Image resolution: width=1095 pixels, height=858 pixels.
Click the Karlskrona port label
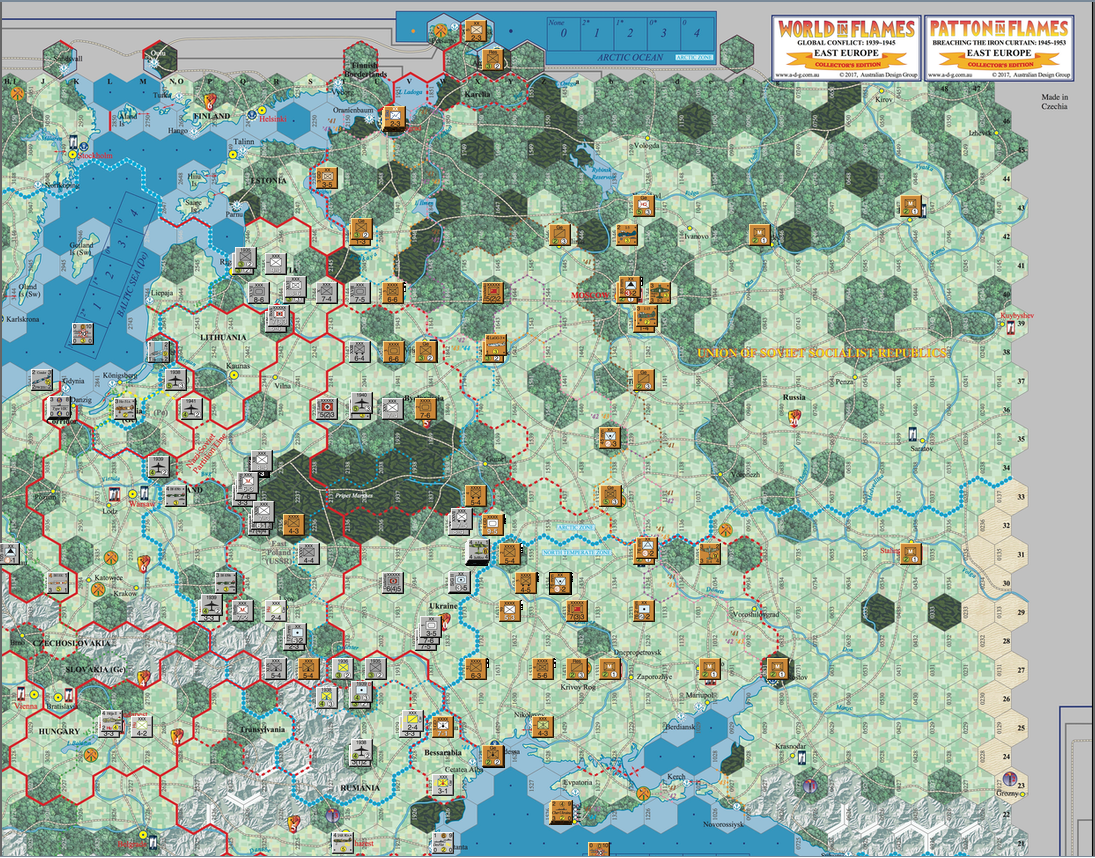click(x=22, y=319)
